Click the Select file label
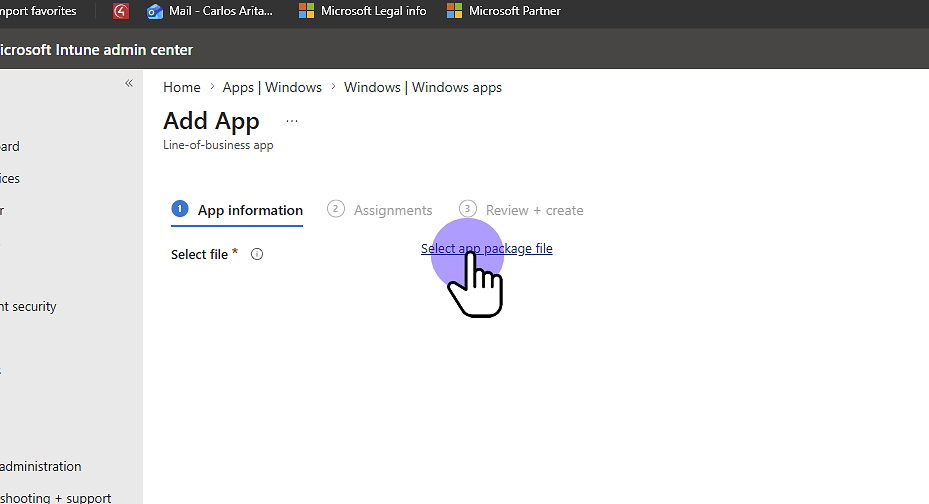 pyautogui.click(x=199, y=254)
